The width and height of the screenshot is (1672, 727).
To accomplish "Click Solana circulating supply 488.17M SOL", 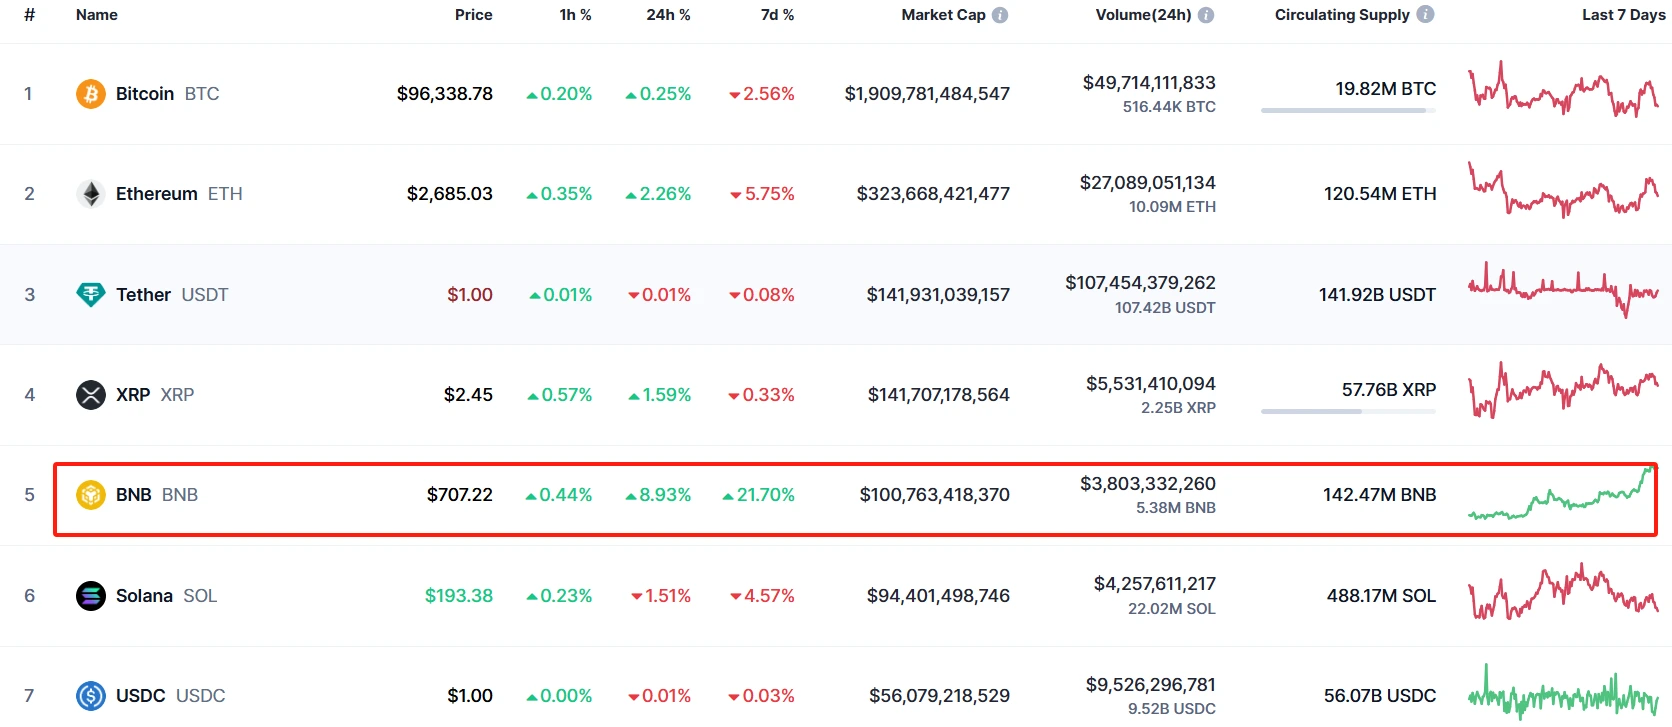I will click(x=1381, y=596).
